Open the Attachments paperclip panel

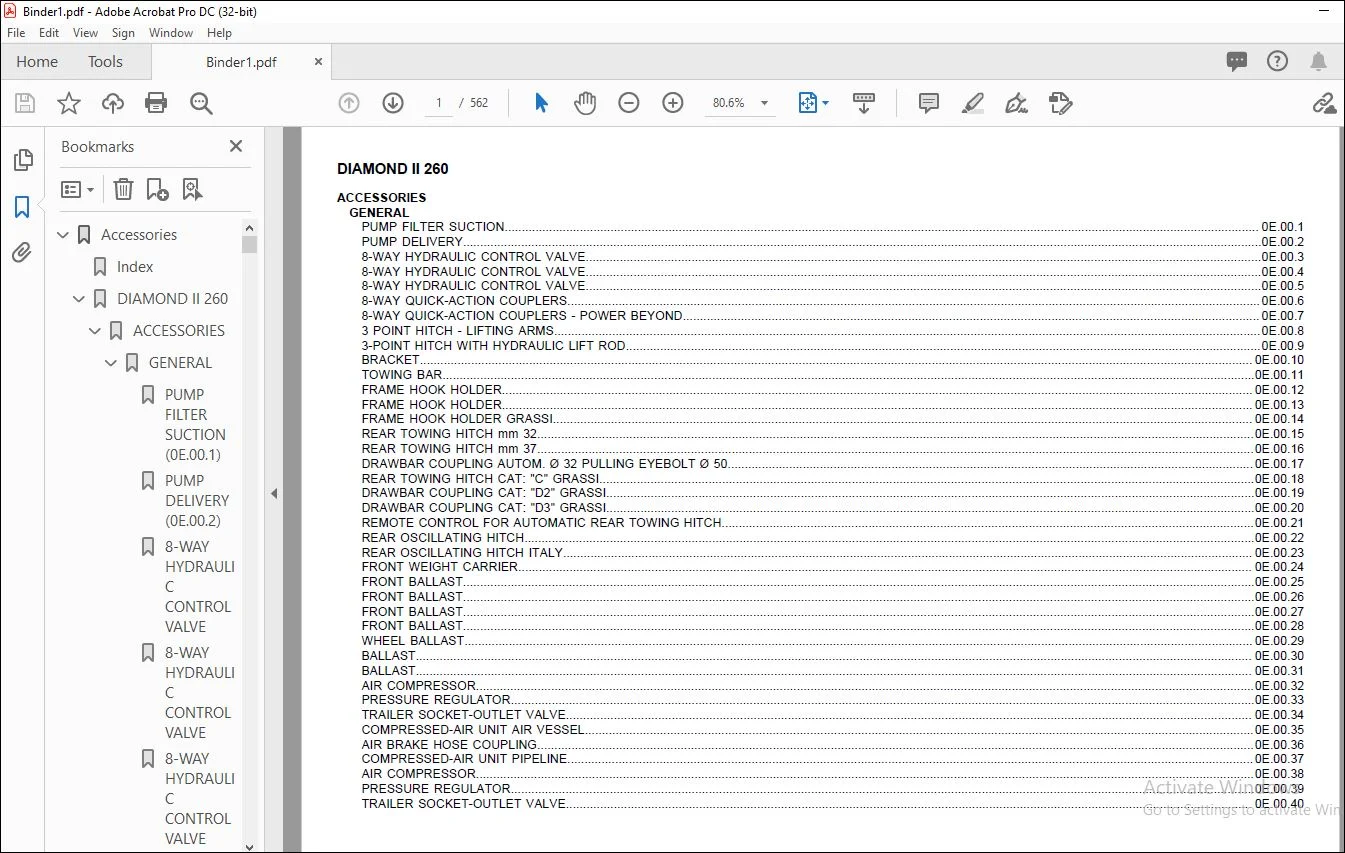tap(22, 253)
